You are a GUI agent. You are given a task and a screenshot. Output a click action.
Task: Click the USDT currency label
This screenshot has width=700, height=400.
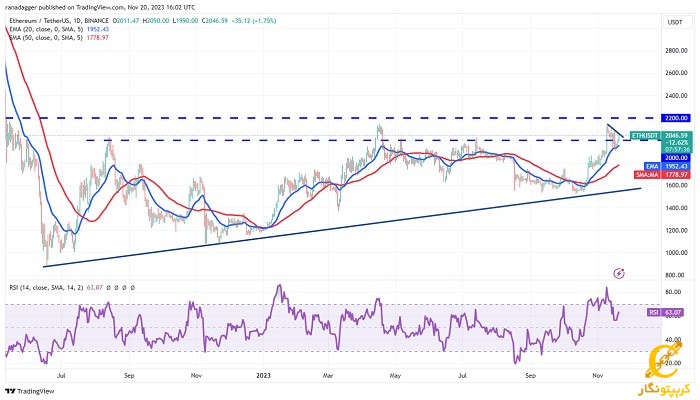coord(675,22)
